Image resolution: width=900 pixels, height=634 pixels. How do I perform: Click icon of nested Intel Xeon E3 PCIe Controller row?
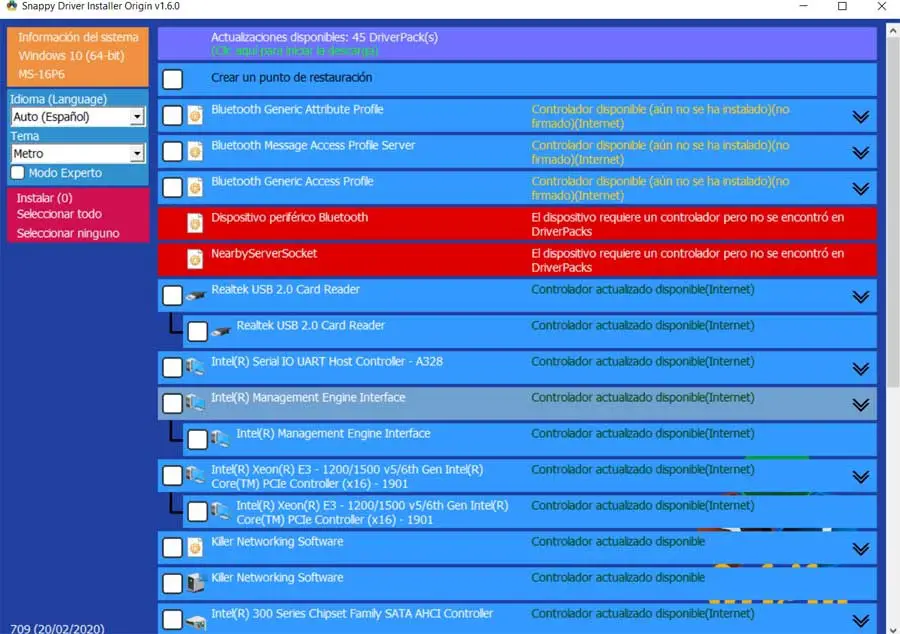click(220, 511)
